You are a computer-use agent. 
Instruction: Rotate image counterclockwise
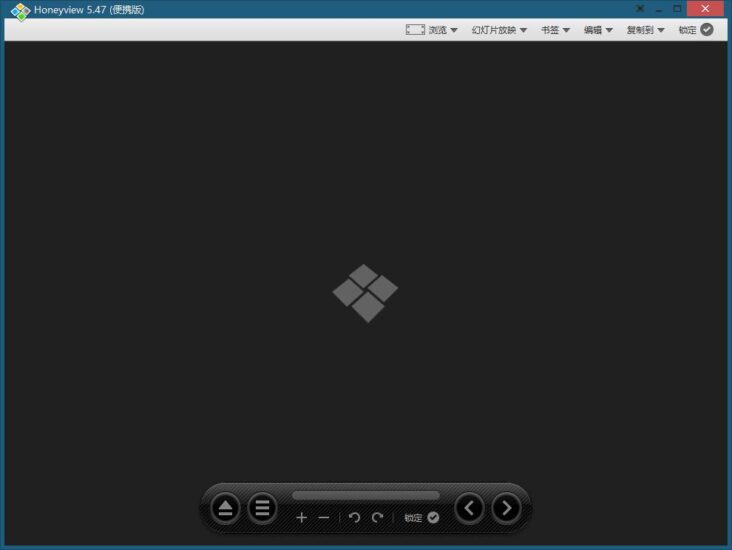coord(354,518)
